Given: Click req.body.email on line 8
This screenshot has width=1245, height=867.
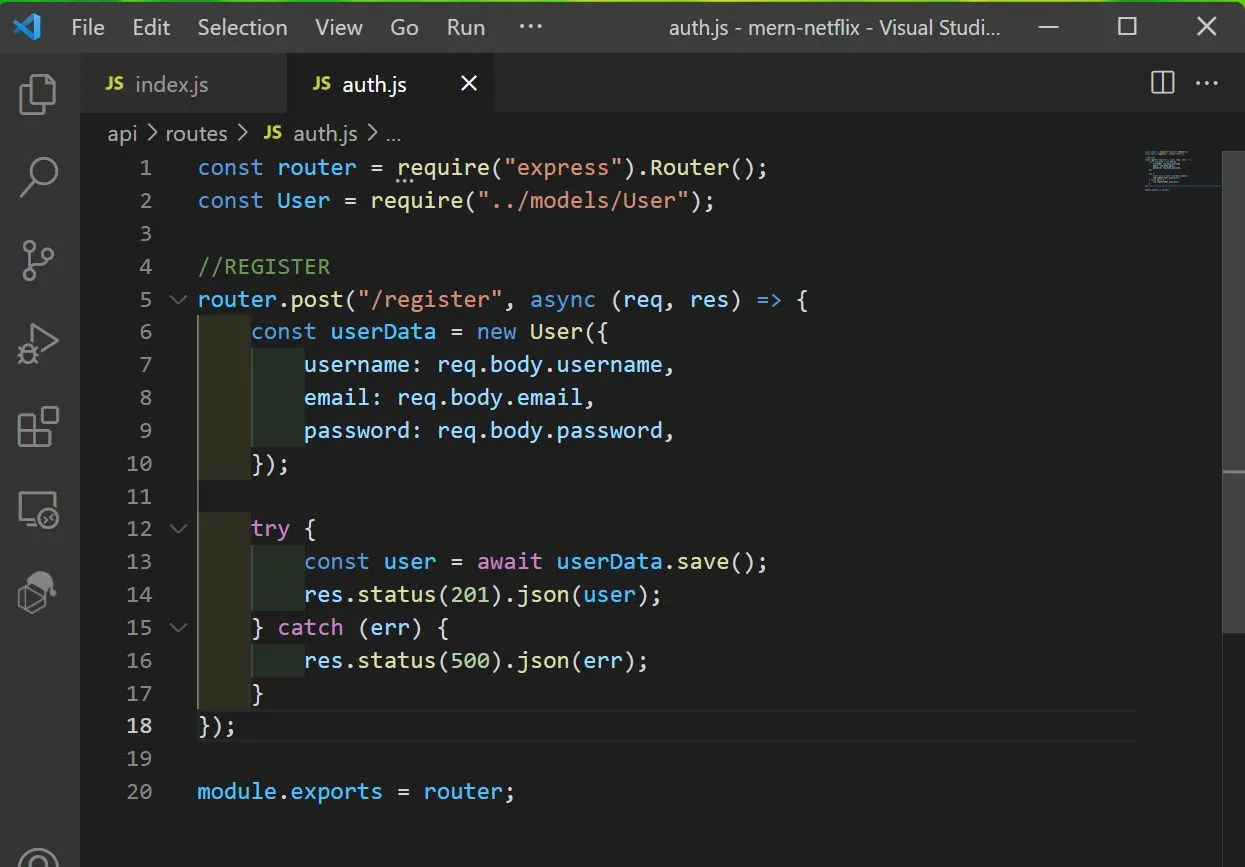Looking at the screenshot, I should (490, 398).
